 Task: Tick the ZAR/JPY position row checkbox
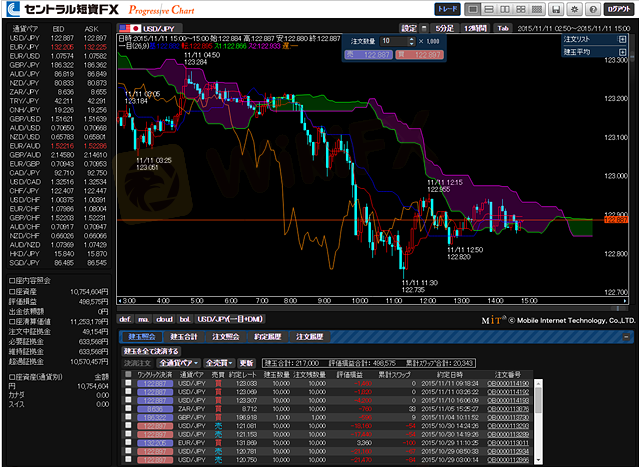[x=127, y=408]
